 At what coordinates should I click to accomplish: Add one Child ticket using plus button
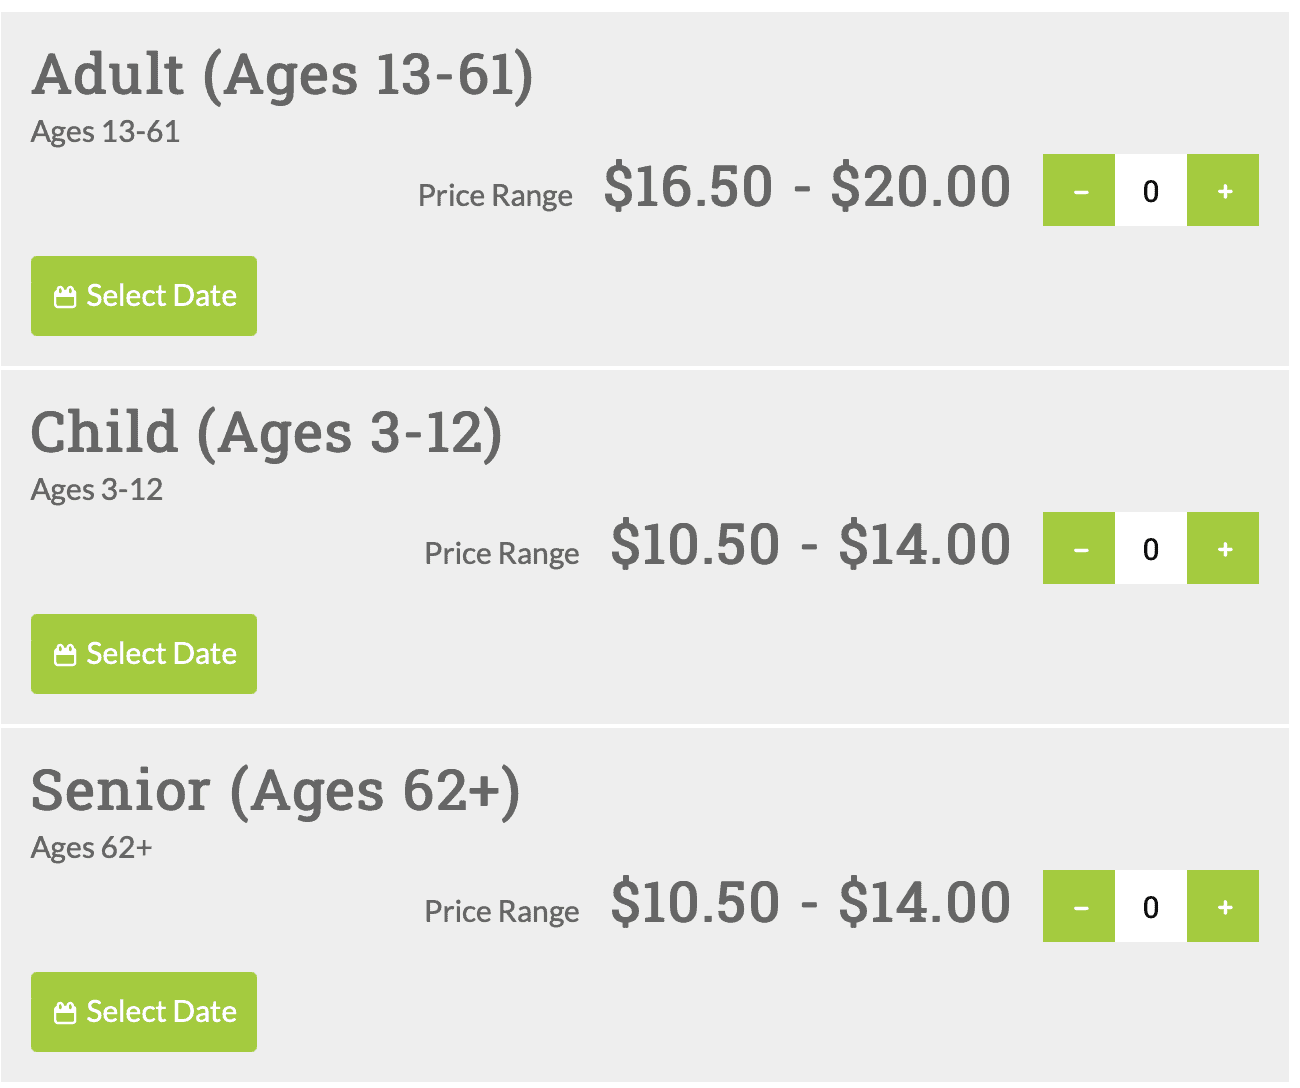1223,548
